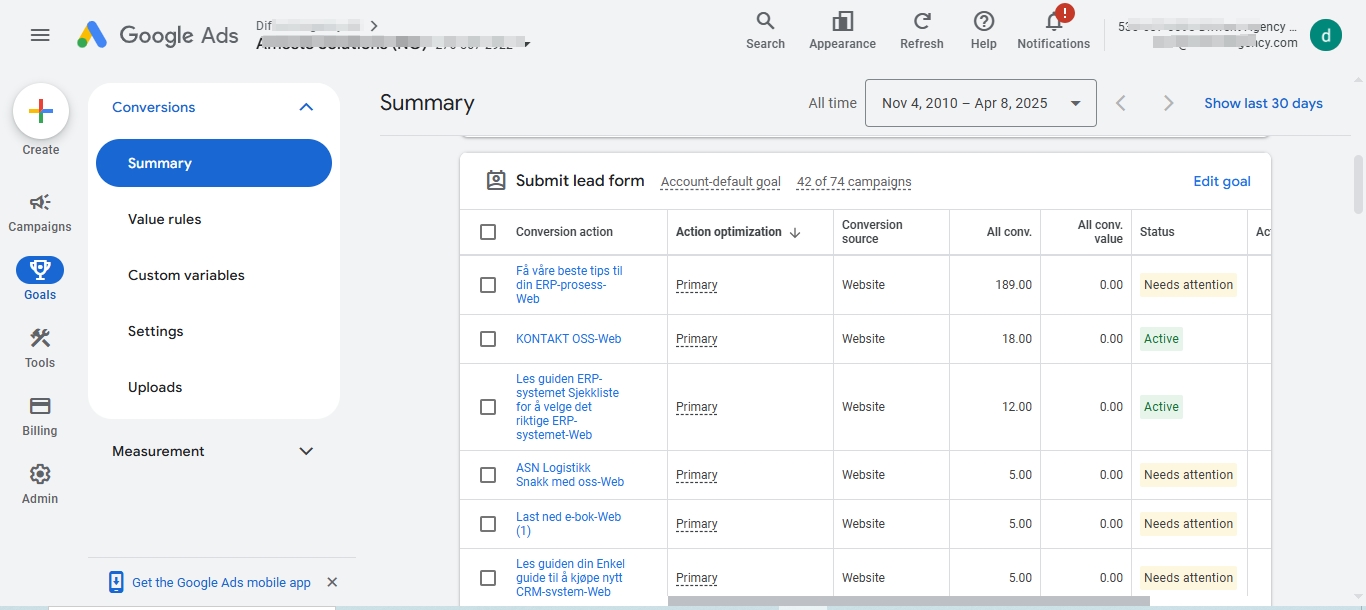Open Custom variables page
Image resolution: width=1366 pixels, height=610 pixels.
pos(186,275)
